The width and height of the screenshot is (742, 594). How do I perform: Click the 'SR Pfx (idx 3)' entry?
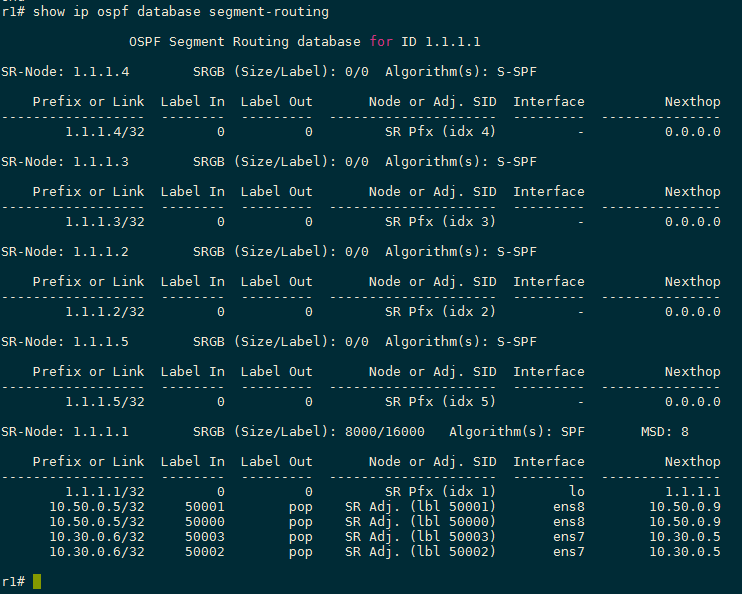(x=440, y=222)
